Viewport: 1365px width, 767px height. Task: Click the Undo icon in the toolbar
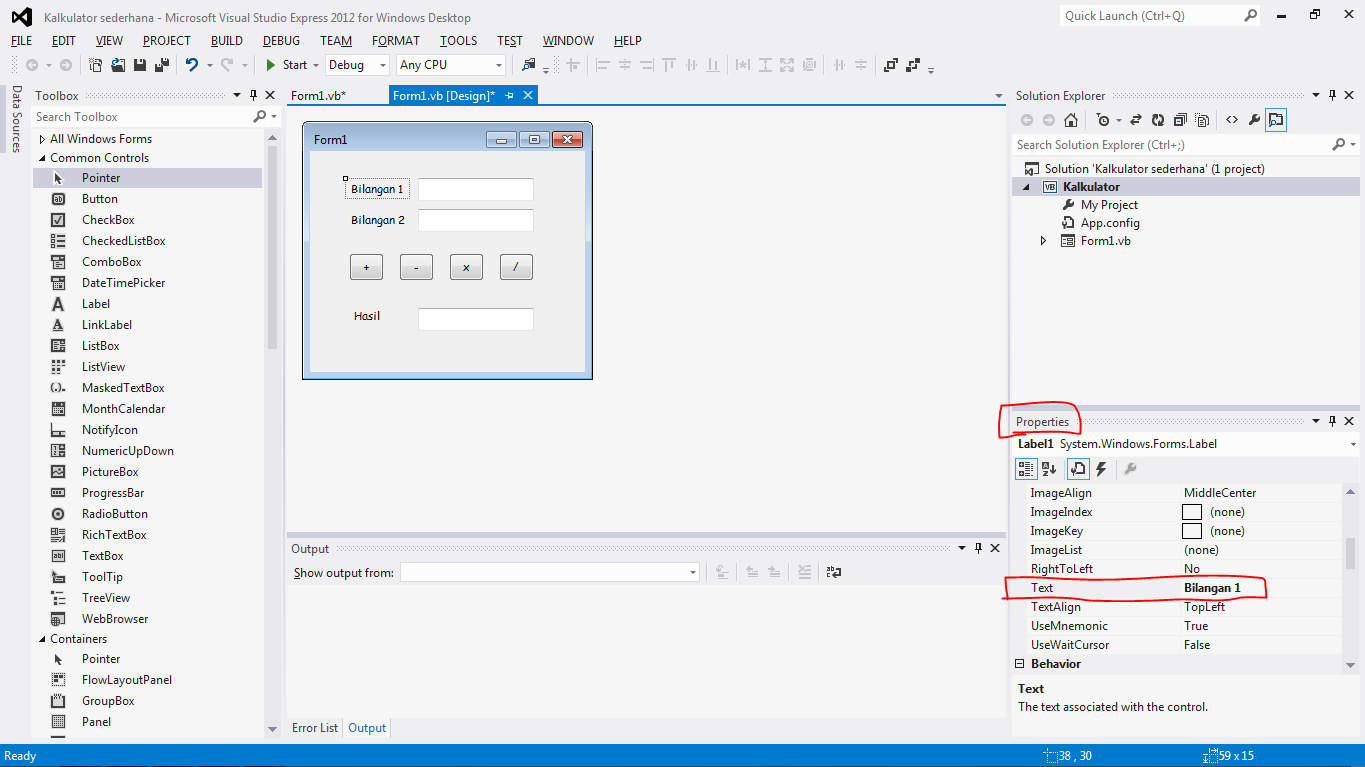(191, 64)
